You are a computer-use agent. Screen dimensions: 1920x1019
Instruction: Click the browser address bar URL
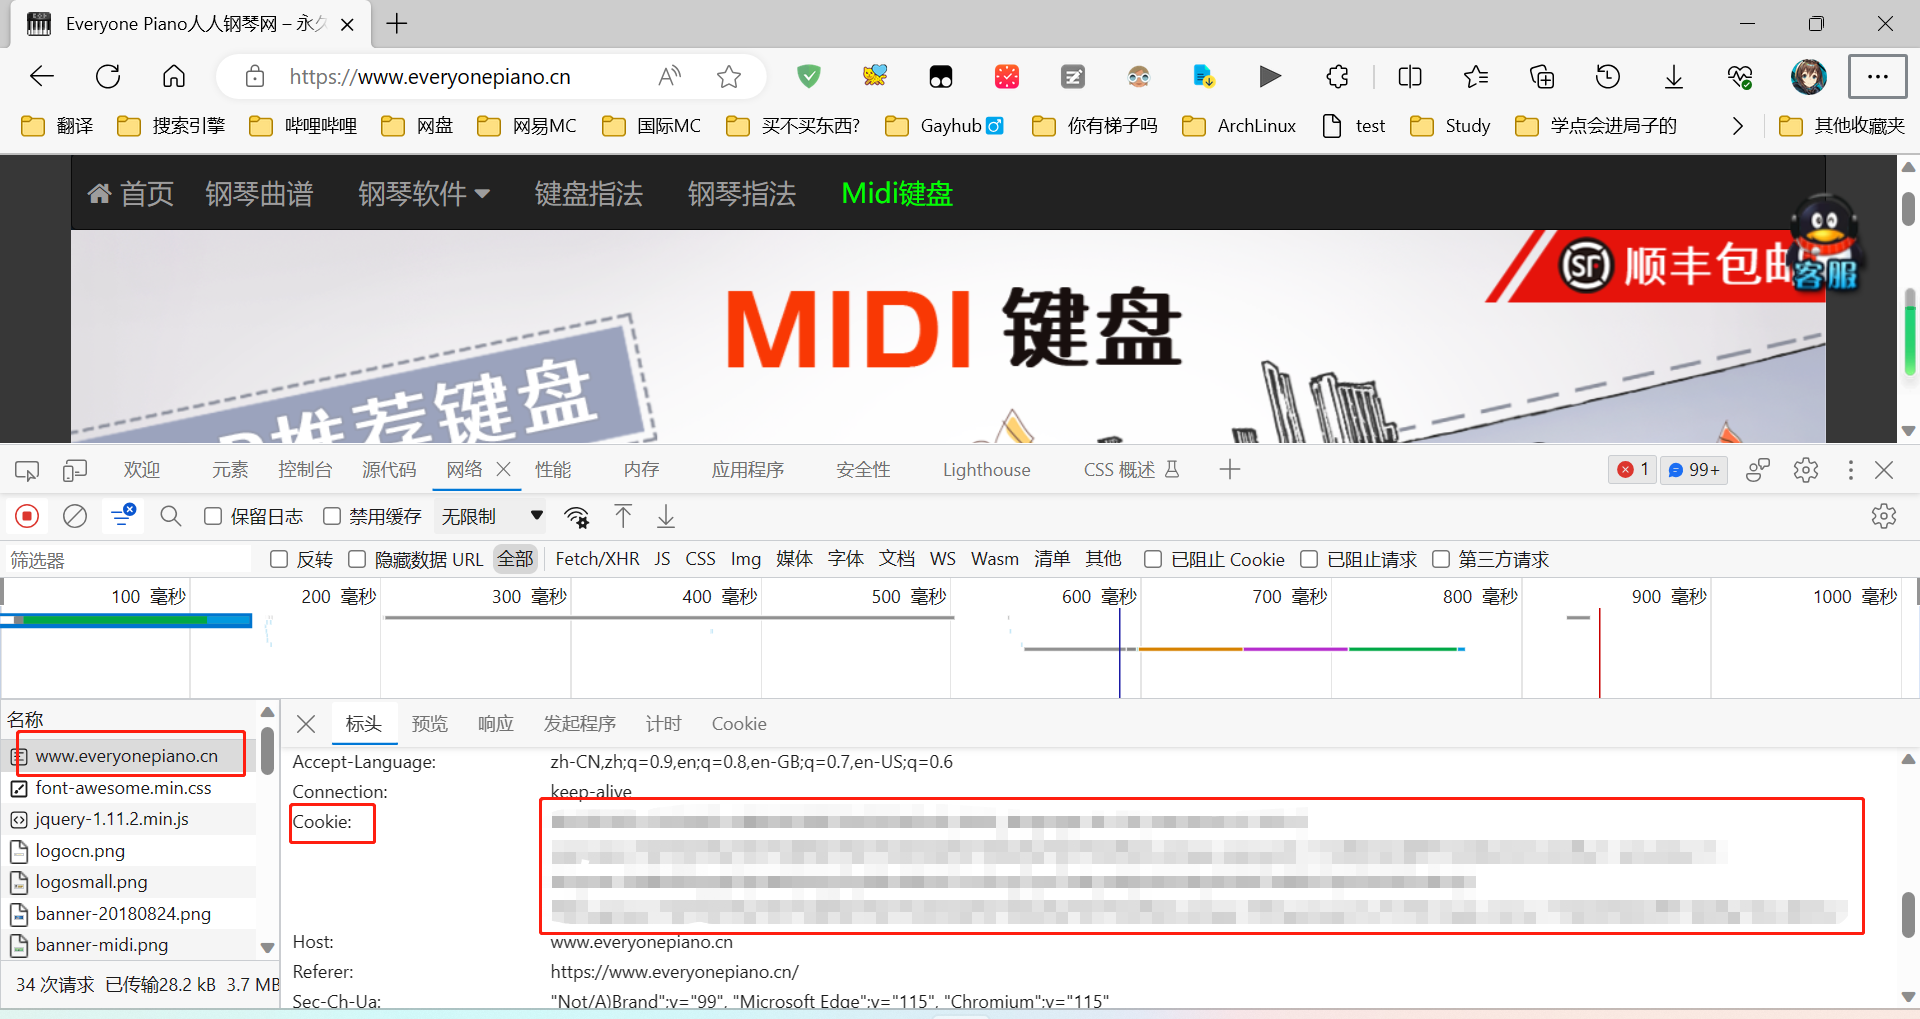pyautogui.click(x=430, y=77)
